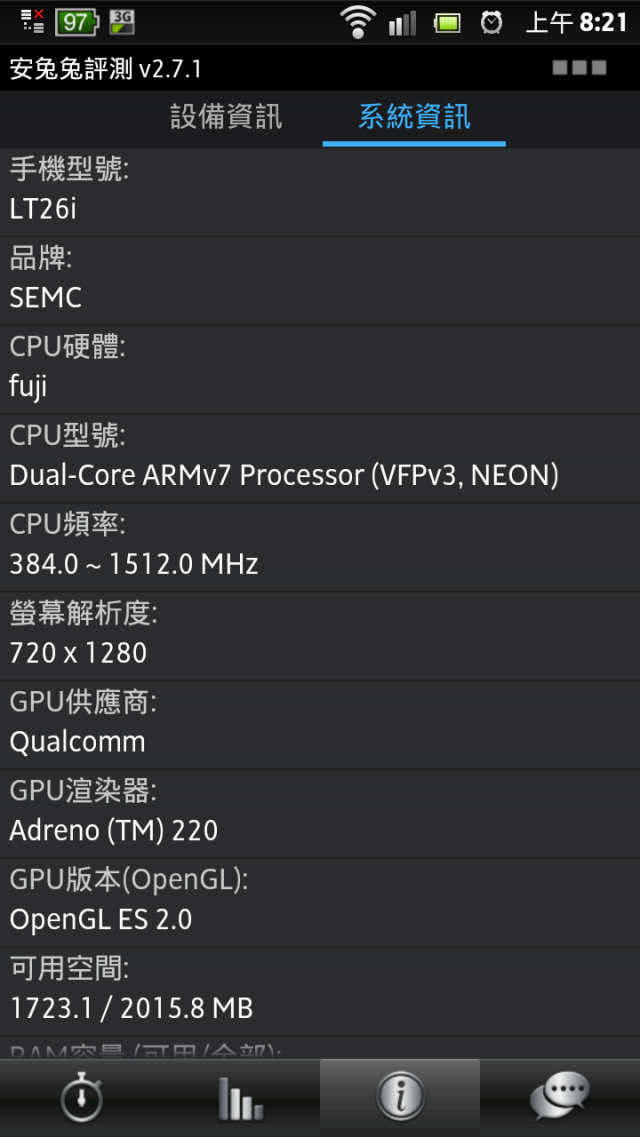Tap the Wi-Fi signal status icon
Viewport: 640px width, 1138px height.
point(358,22)
